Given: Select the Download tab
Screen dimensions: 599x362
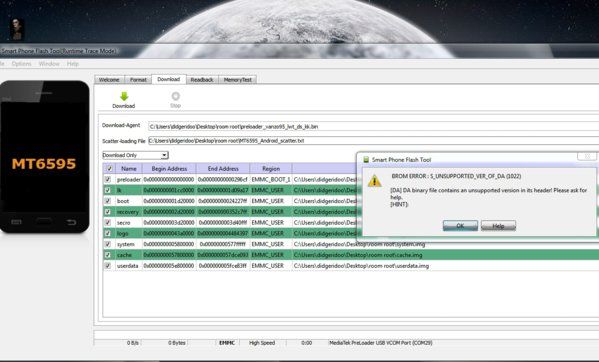Looking at the screenshot, I should point(168,79).
